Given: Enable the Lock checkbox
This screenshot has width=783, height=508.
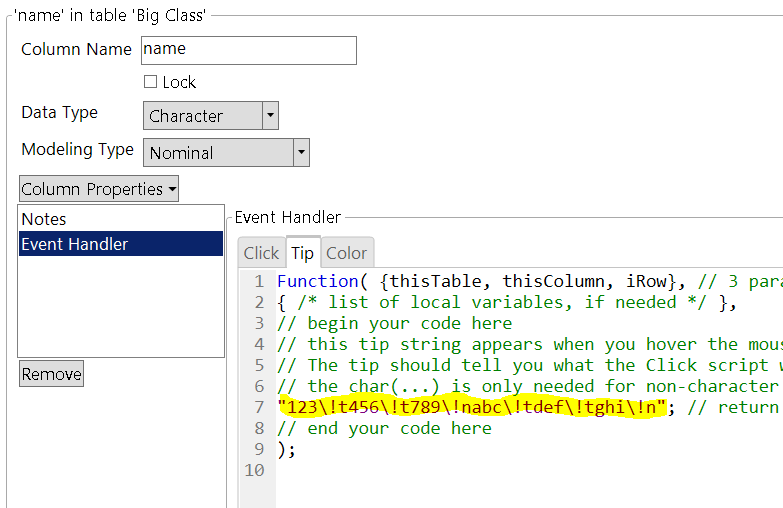Looking at the screenshot, I should [x=150, y=82].
